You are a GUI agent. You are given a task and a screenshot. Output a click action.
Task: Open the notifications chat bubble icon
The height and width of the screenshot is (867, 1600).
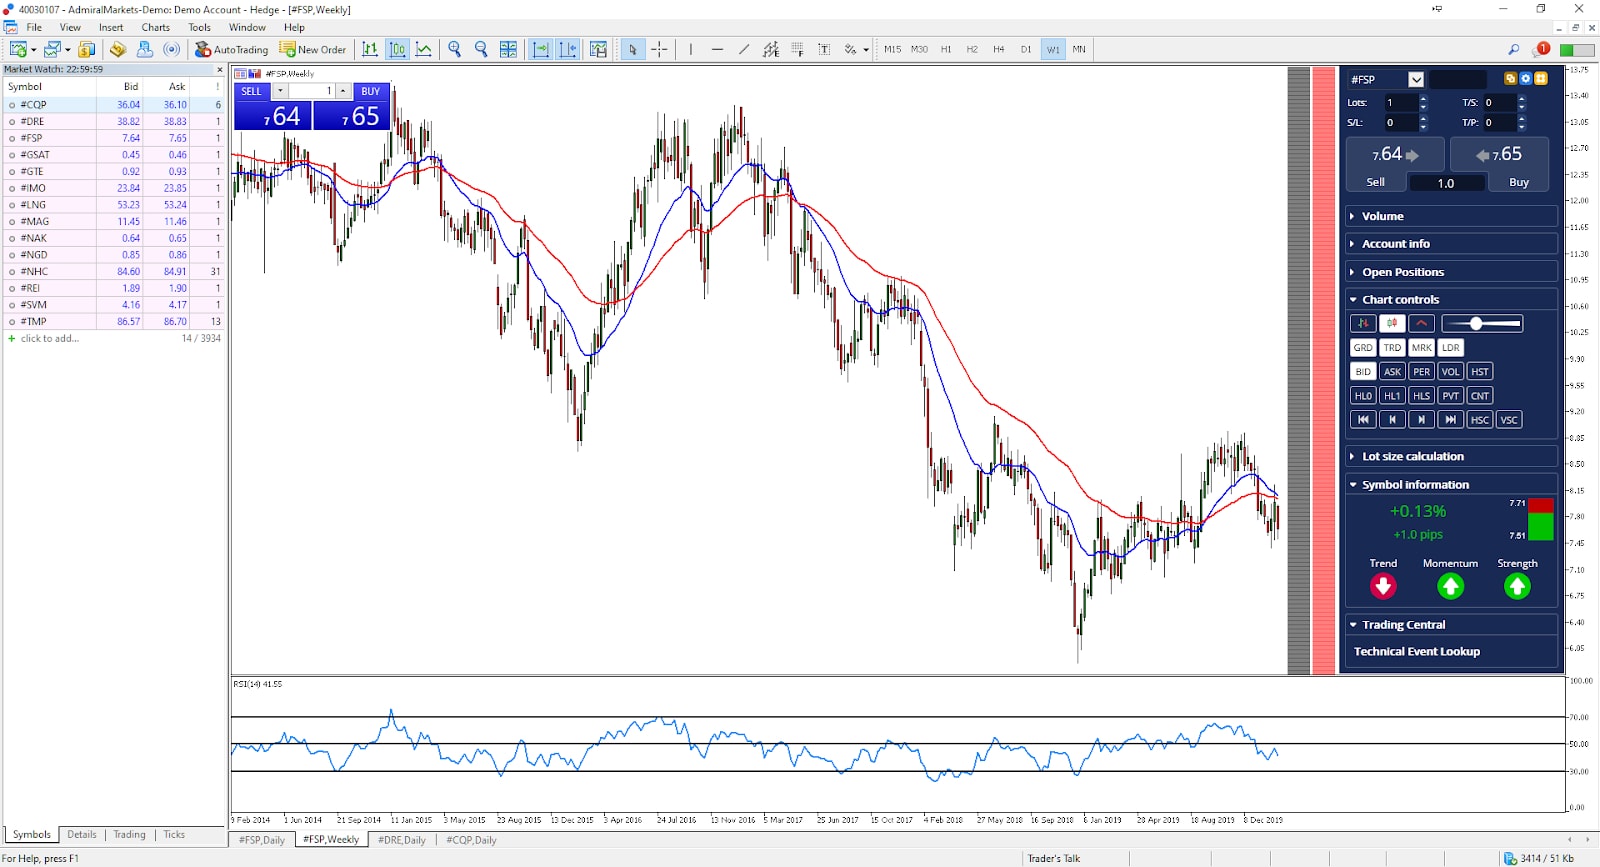pos(1541,49)
